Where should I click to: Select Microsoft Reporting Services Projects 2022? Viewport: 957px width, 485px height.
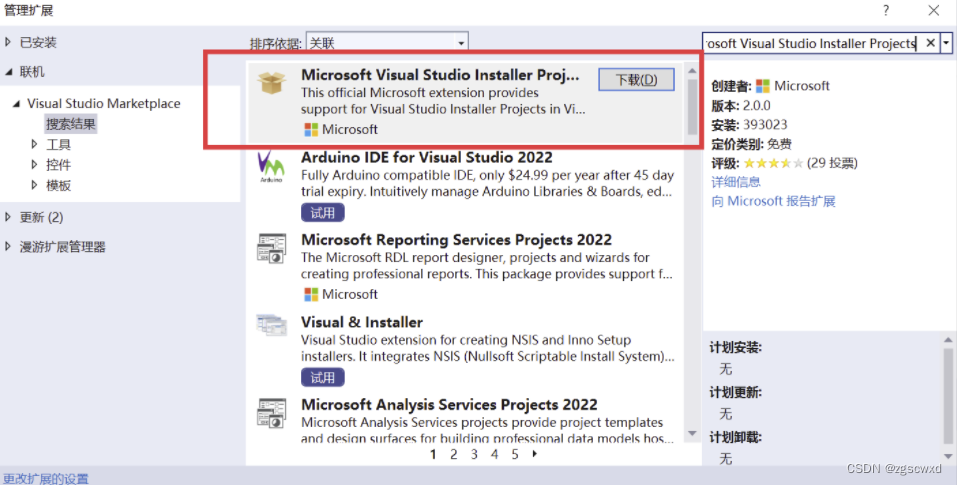pyautogui.click(x=457, y=240)
